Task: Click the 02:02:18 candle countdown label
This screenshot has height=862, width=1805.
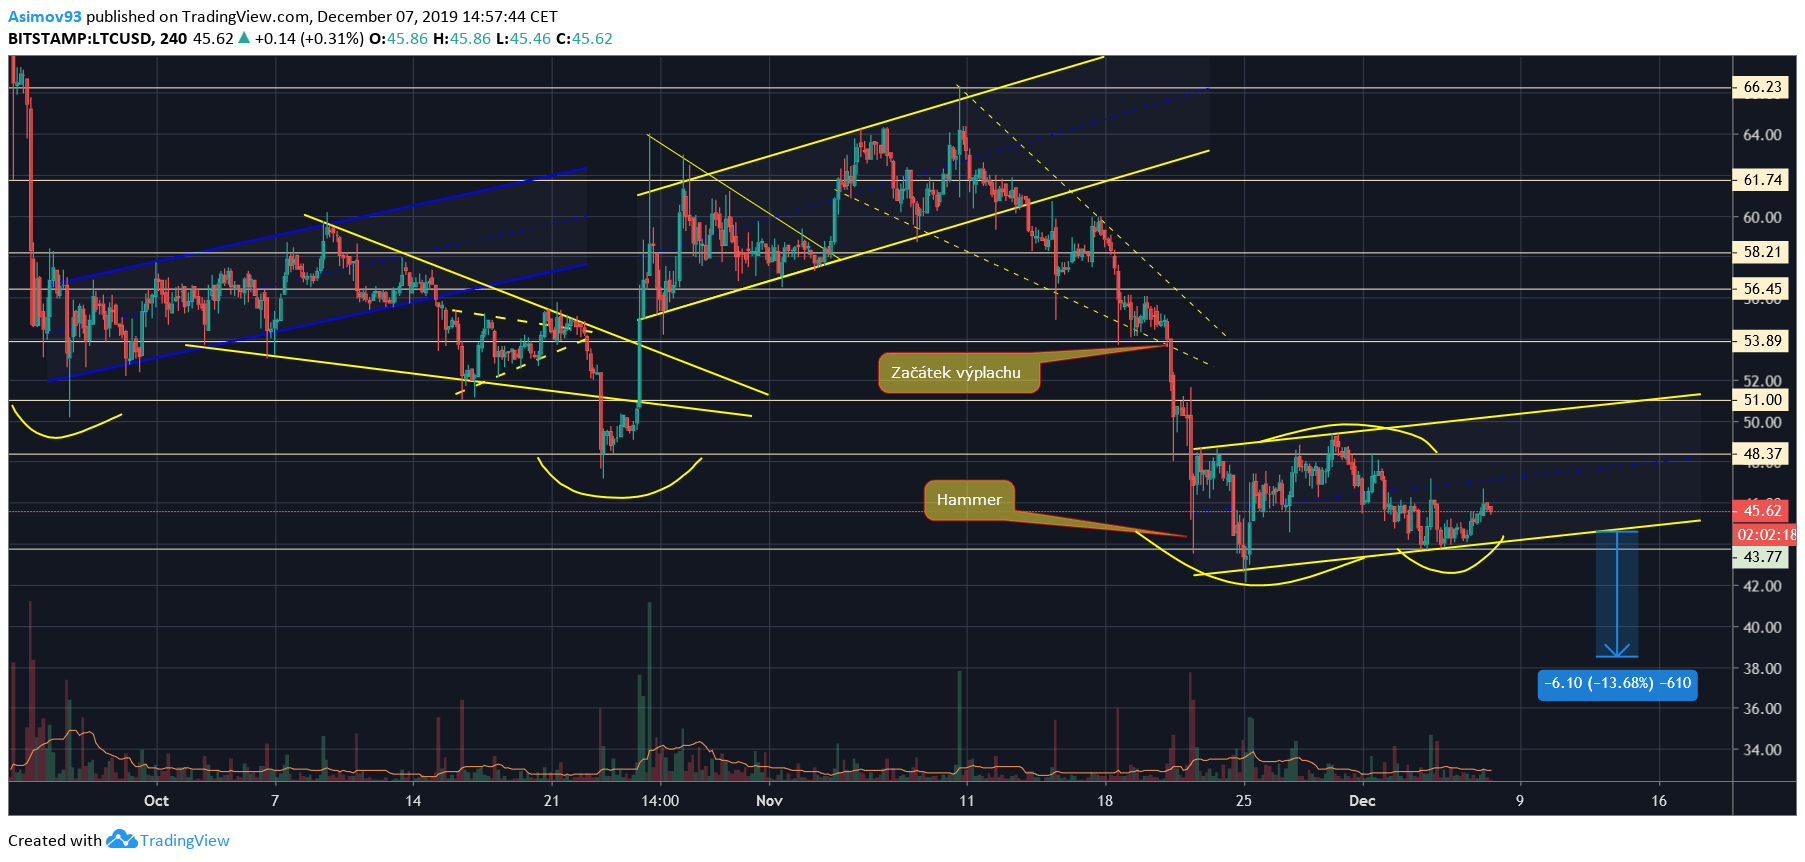Action: 1765,535
